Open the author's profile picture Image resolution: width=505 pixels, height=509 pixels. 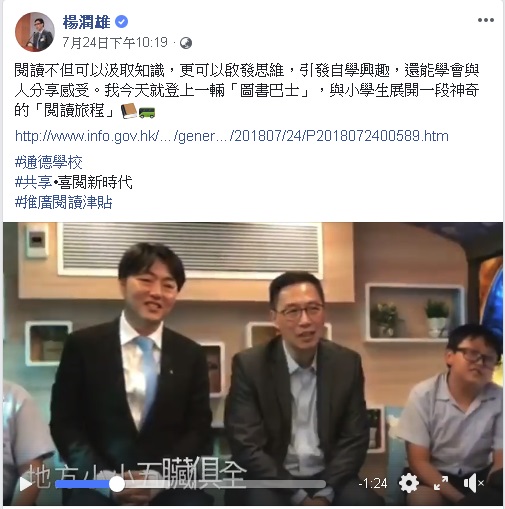click(35, 32)
